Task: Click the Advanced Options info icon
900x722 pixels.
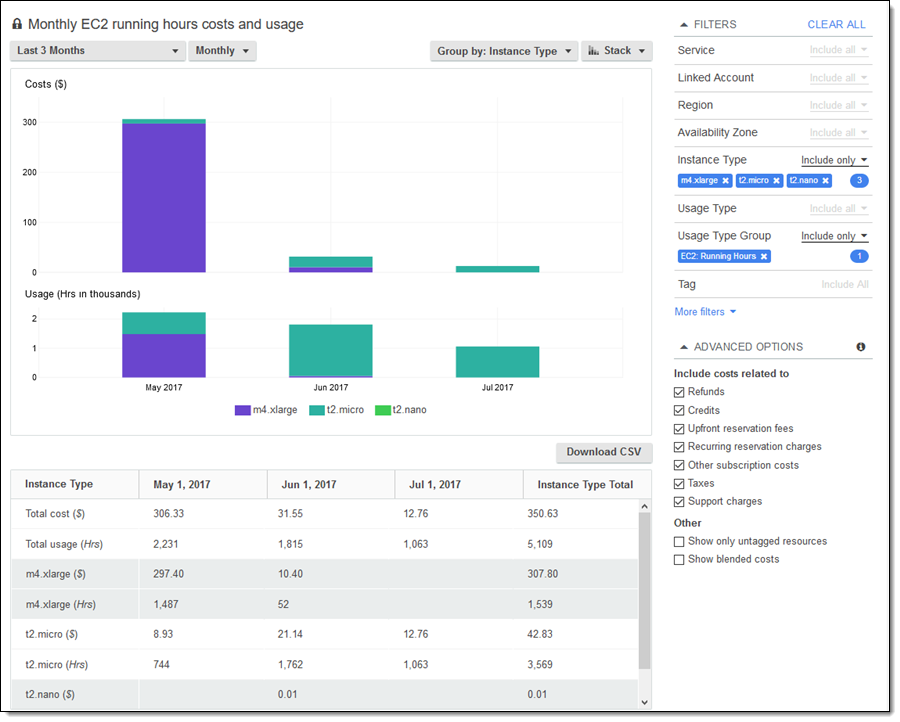Action: [861, 347]
